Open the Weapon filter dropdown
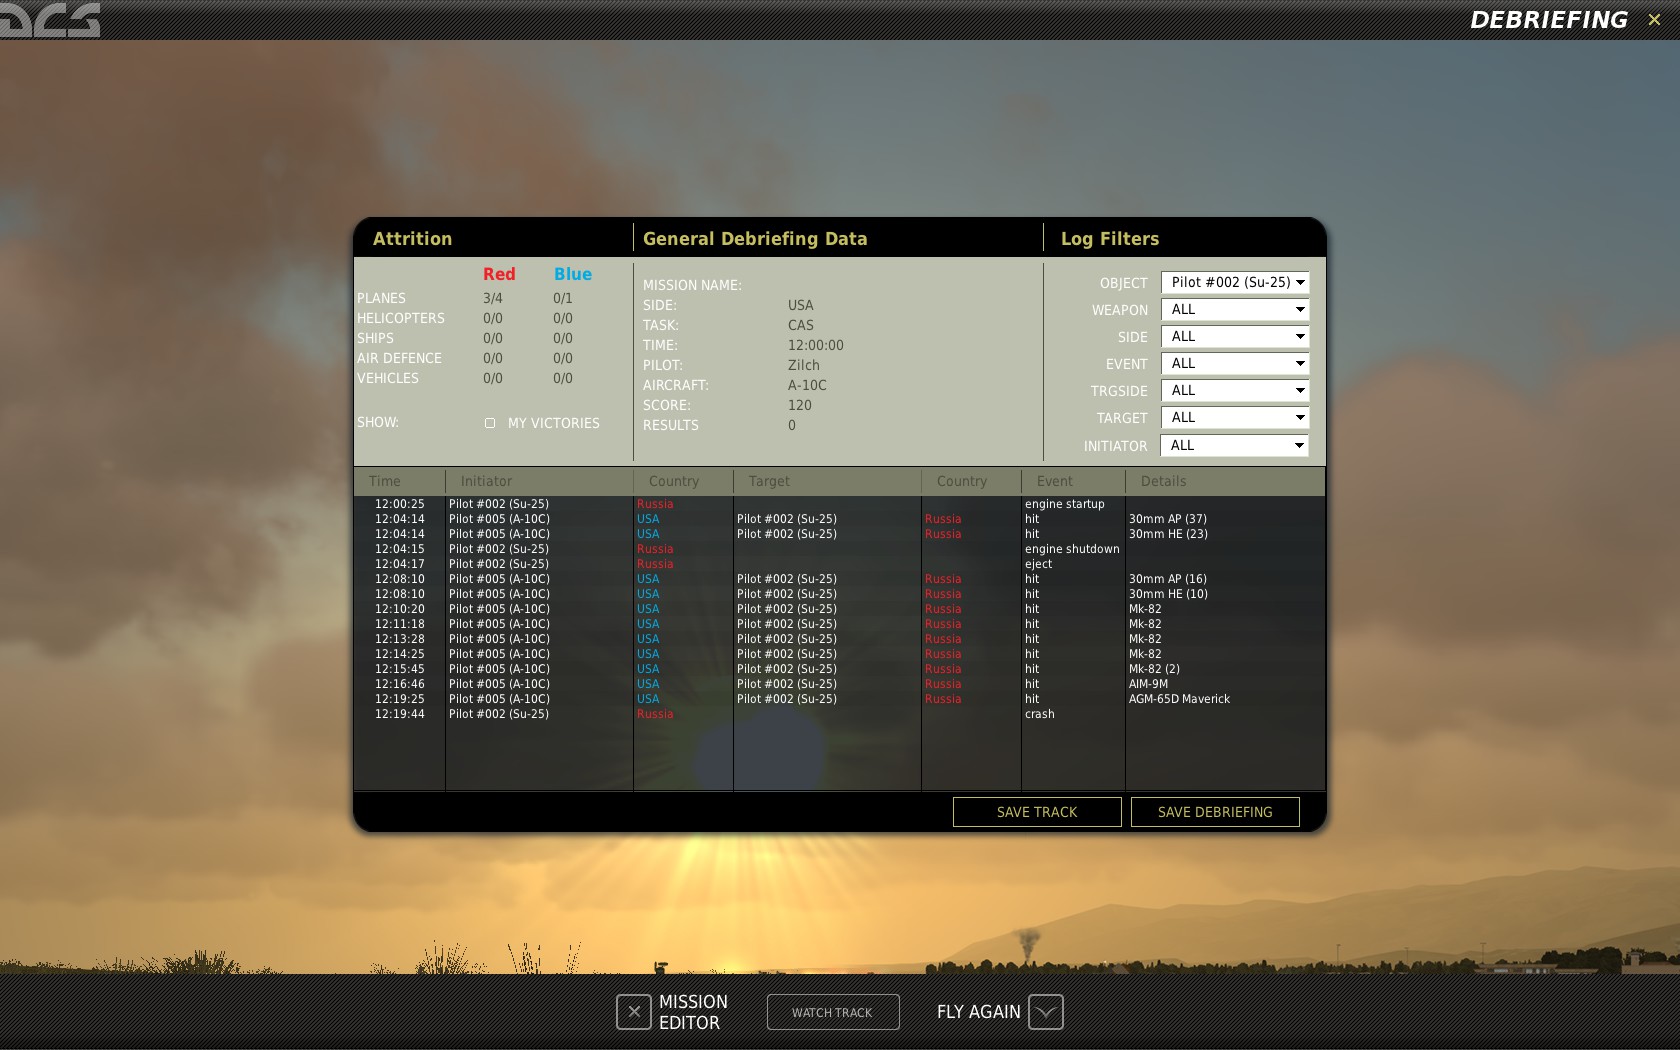The width and height of the screenshot is (1680, 1050). 1235,310
